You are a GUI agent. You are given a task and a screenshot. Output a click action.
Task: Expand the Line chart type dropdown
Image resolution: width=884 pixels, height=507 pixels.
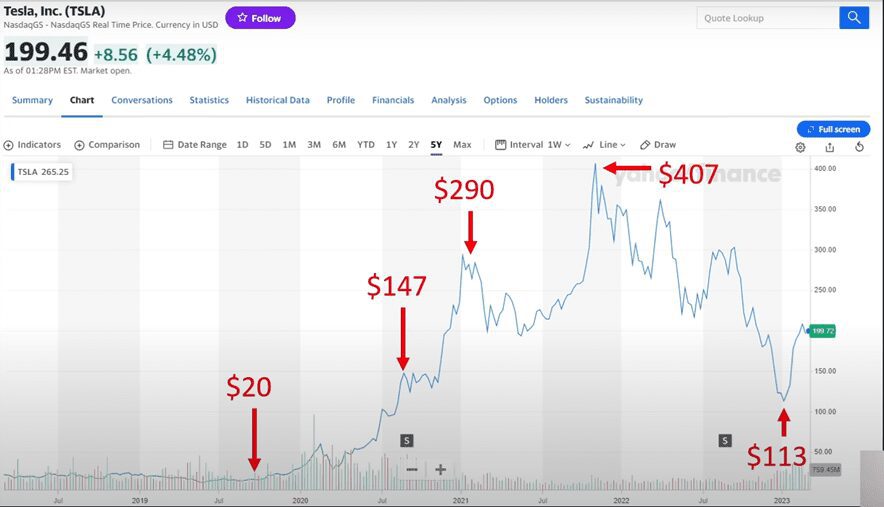pyautogui.click(x=604, y=145)
